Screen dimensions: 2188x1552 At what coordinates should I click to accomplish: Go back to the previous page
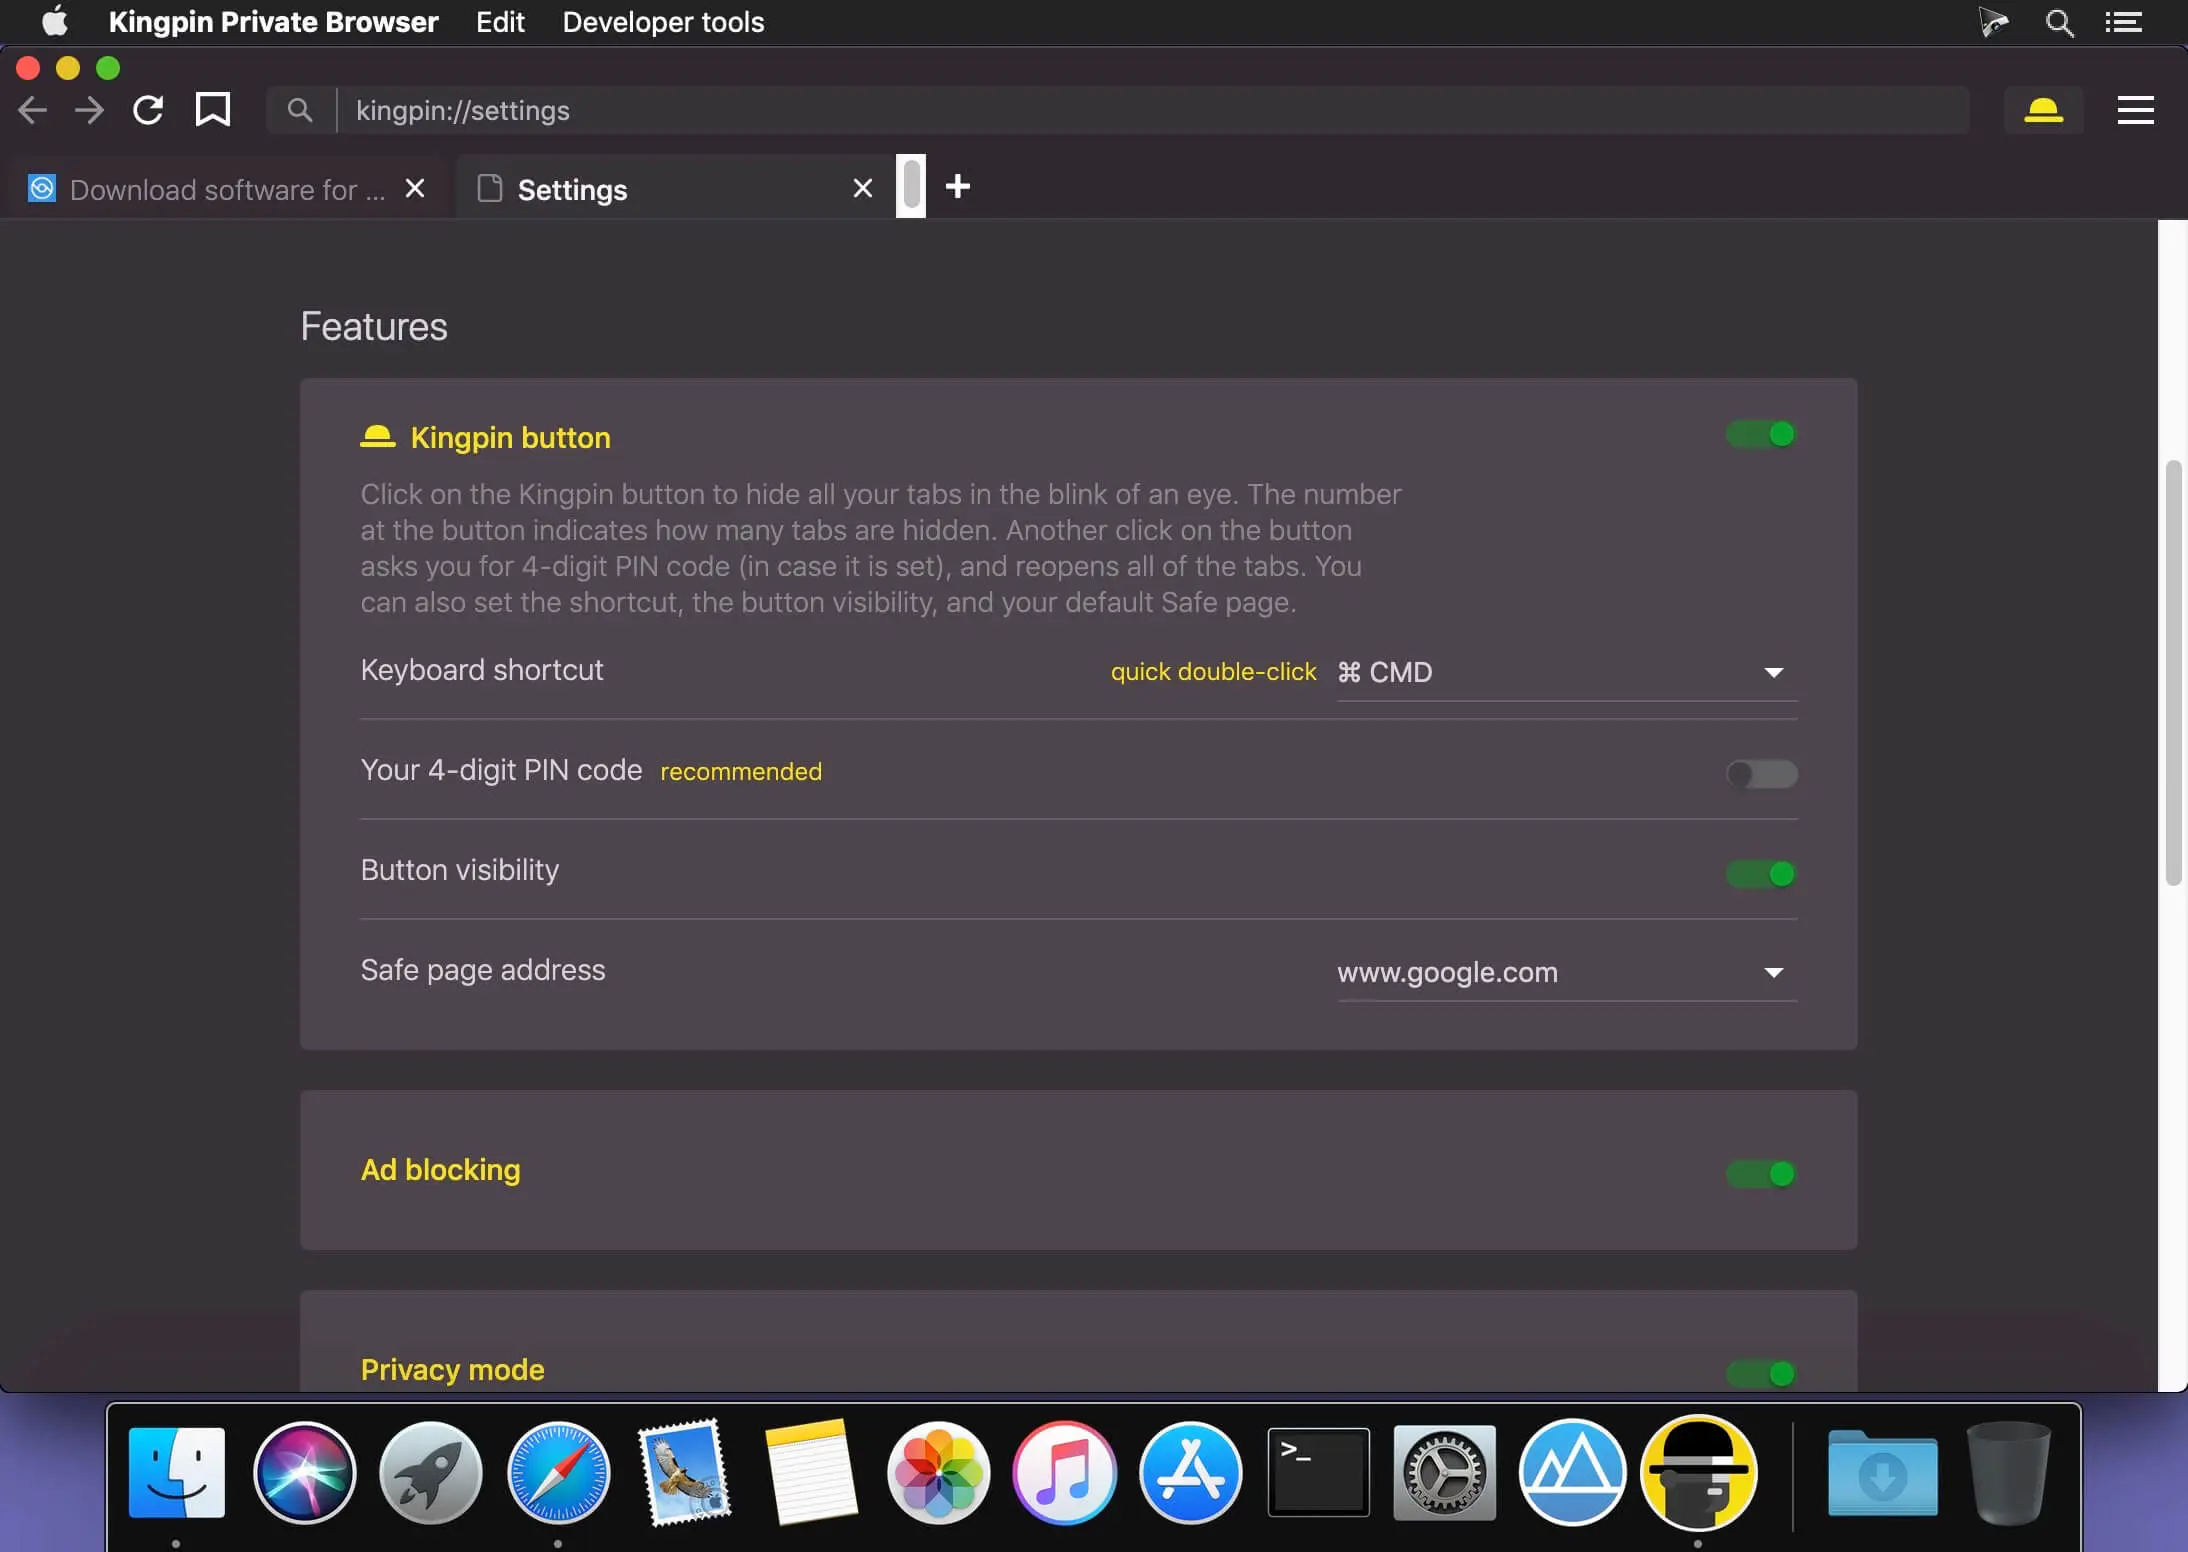click(31, 110)
